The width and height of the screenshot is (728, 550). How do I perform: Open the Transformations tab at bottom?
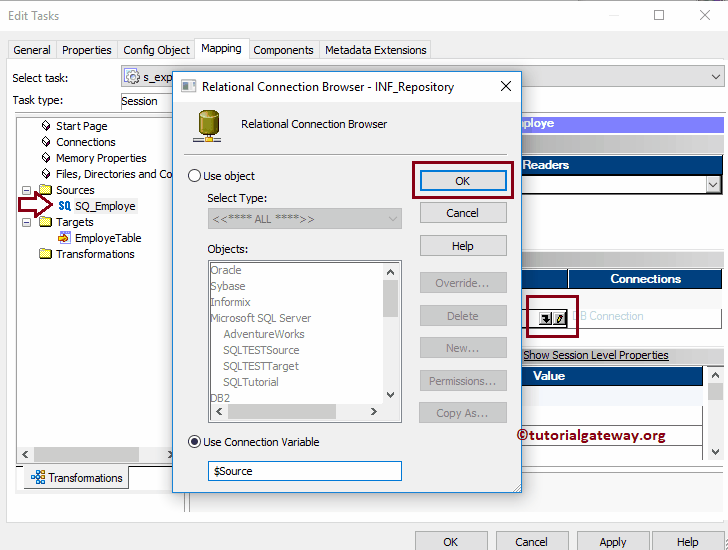pos(77,477)
